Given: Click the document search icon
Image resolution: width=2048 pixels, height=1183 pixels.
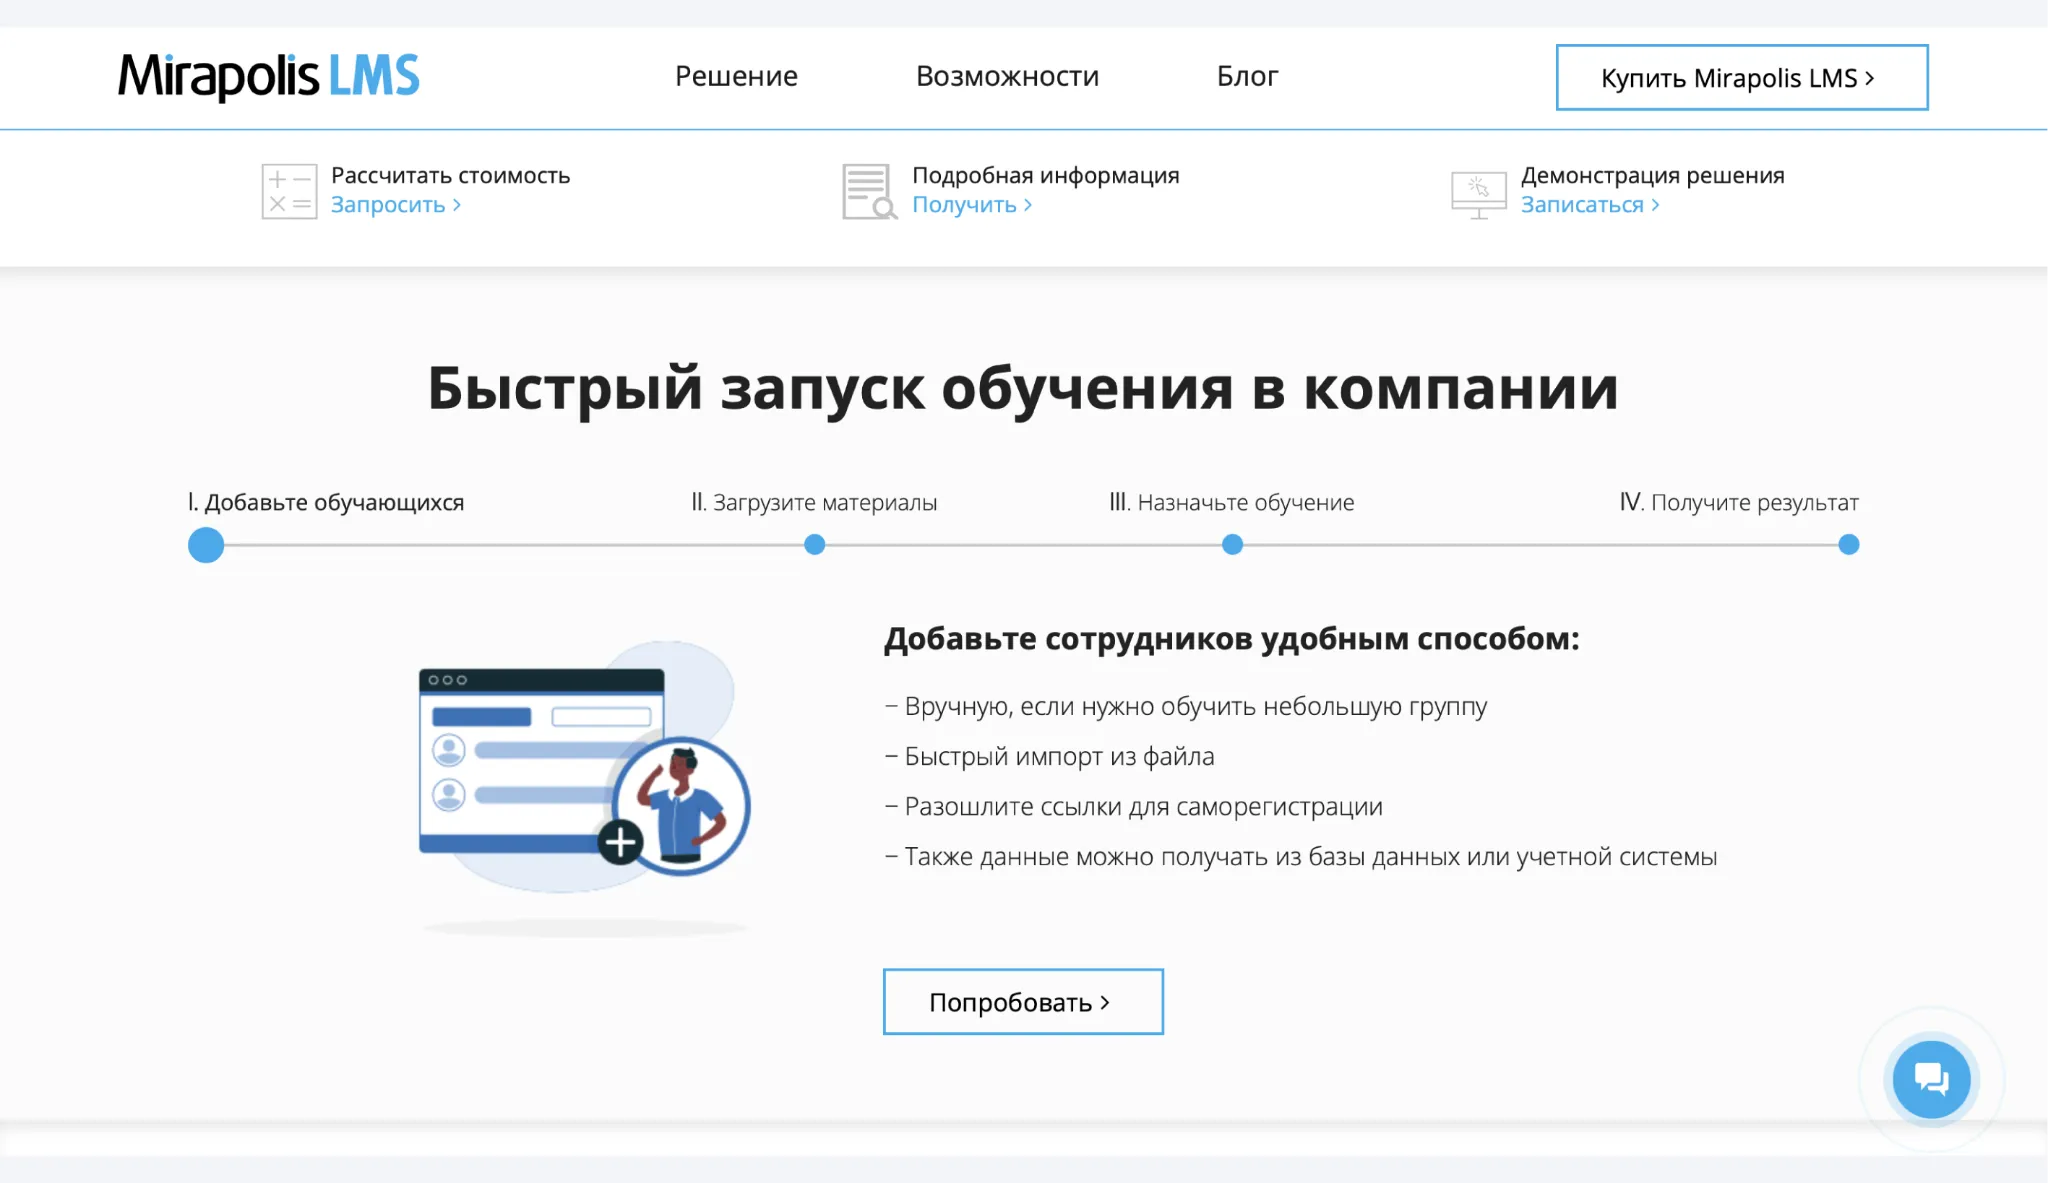Looking at the screenshot, I should point(868,191).
